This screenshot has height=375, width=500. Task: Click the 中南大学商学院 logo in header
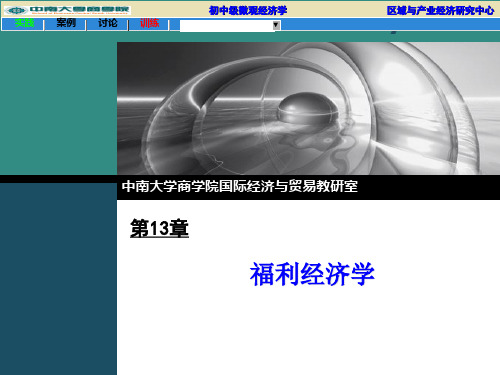(x=67, y=10)
